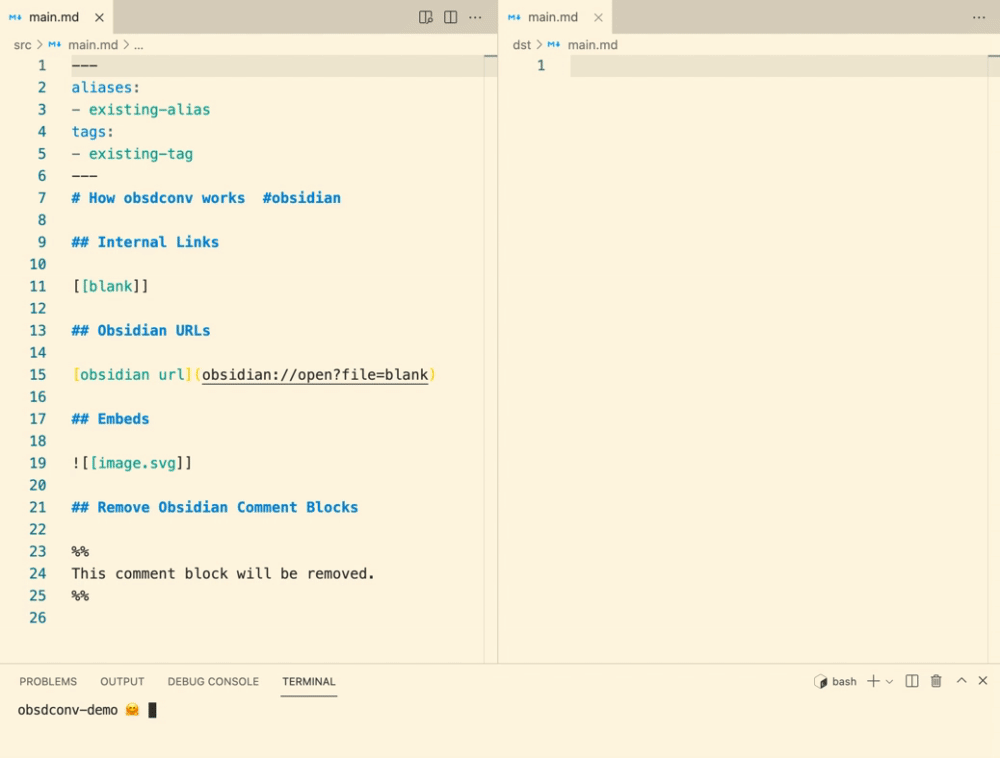Click the 'existing-tag' text on line 5
This screenshot has width=1000, height=758.
(x=140, y=154)
